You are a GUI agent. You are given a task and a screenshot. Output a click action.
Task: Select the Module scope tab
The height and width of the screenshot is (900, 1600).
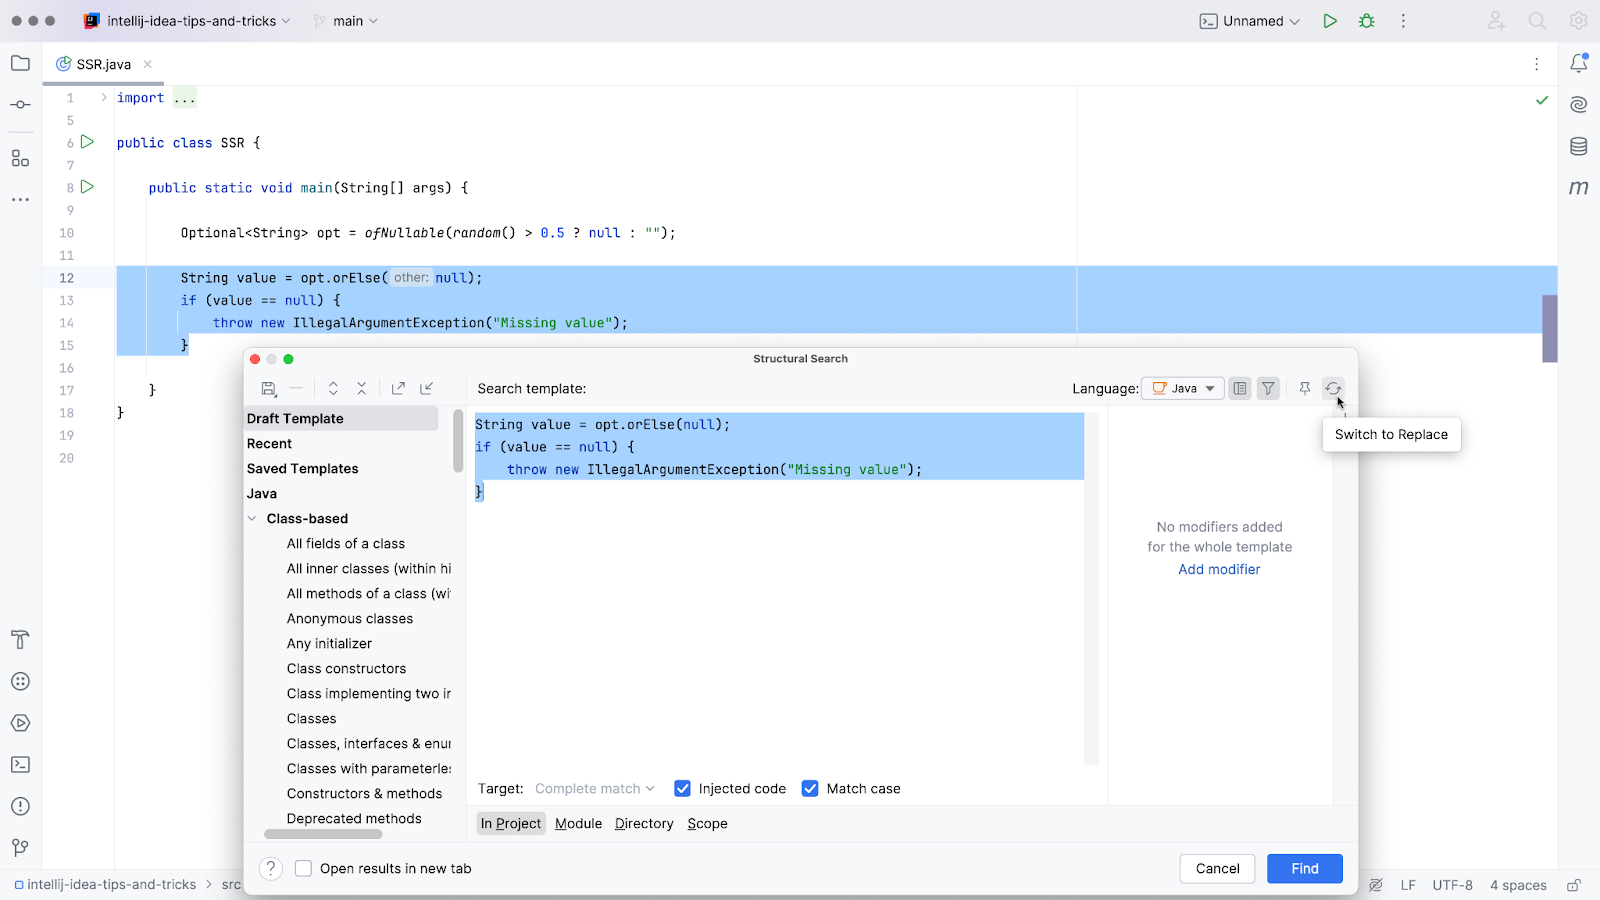click(x=579, y=824)
